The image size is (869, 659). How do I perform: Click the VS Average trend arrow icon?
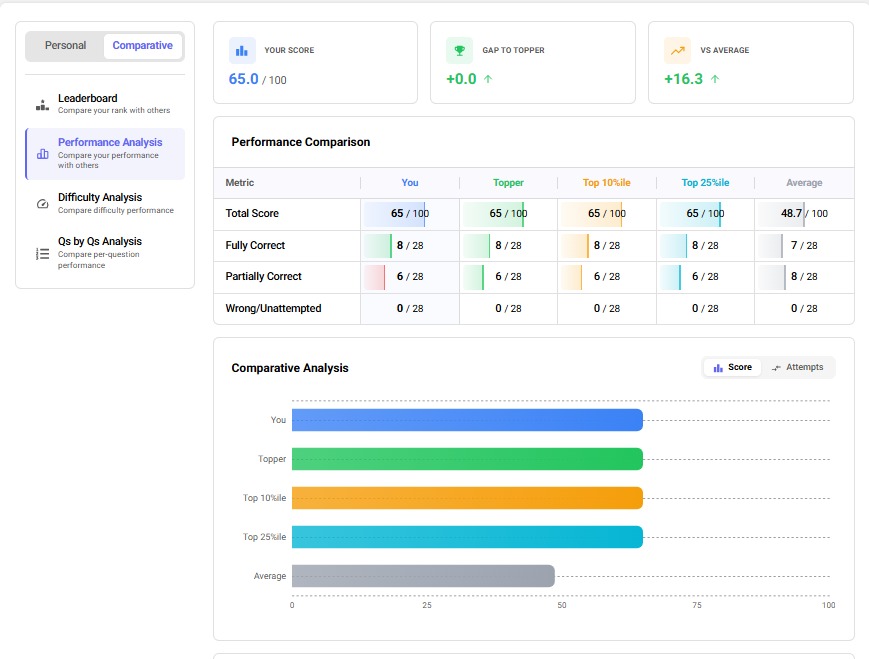tap(677, 51)
